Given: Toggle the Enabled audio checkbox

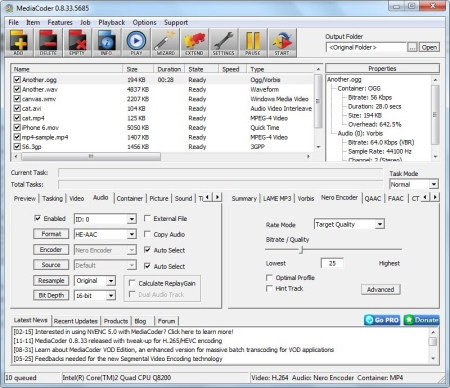Looking at the screenshot, I should tap(38, 218).
